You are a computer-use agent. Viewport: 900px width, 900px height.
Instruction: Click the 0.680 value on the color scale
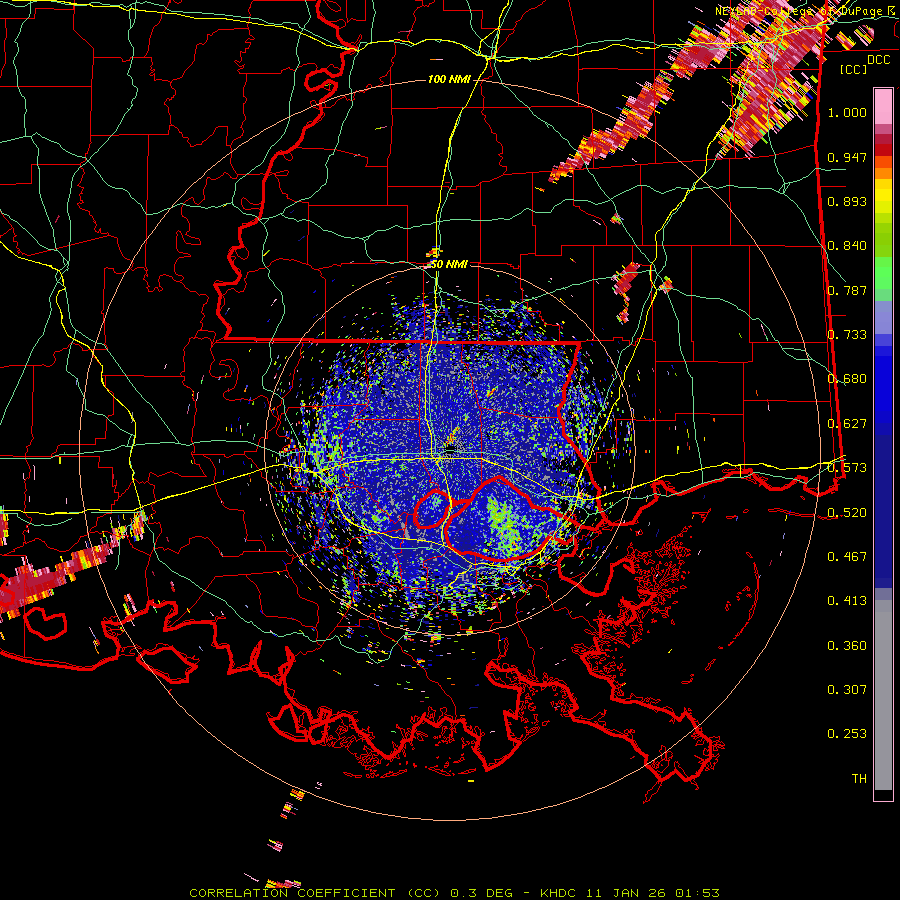(x=847, y=379)
